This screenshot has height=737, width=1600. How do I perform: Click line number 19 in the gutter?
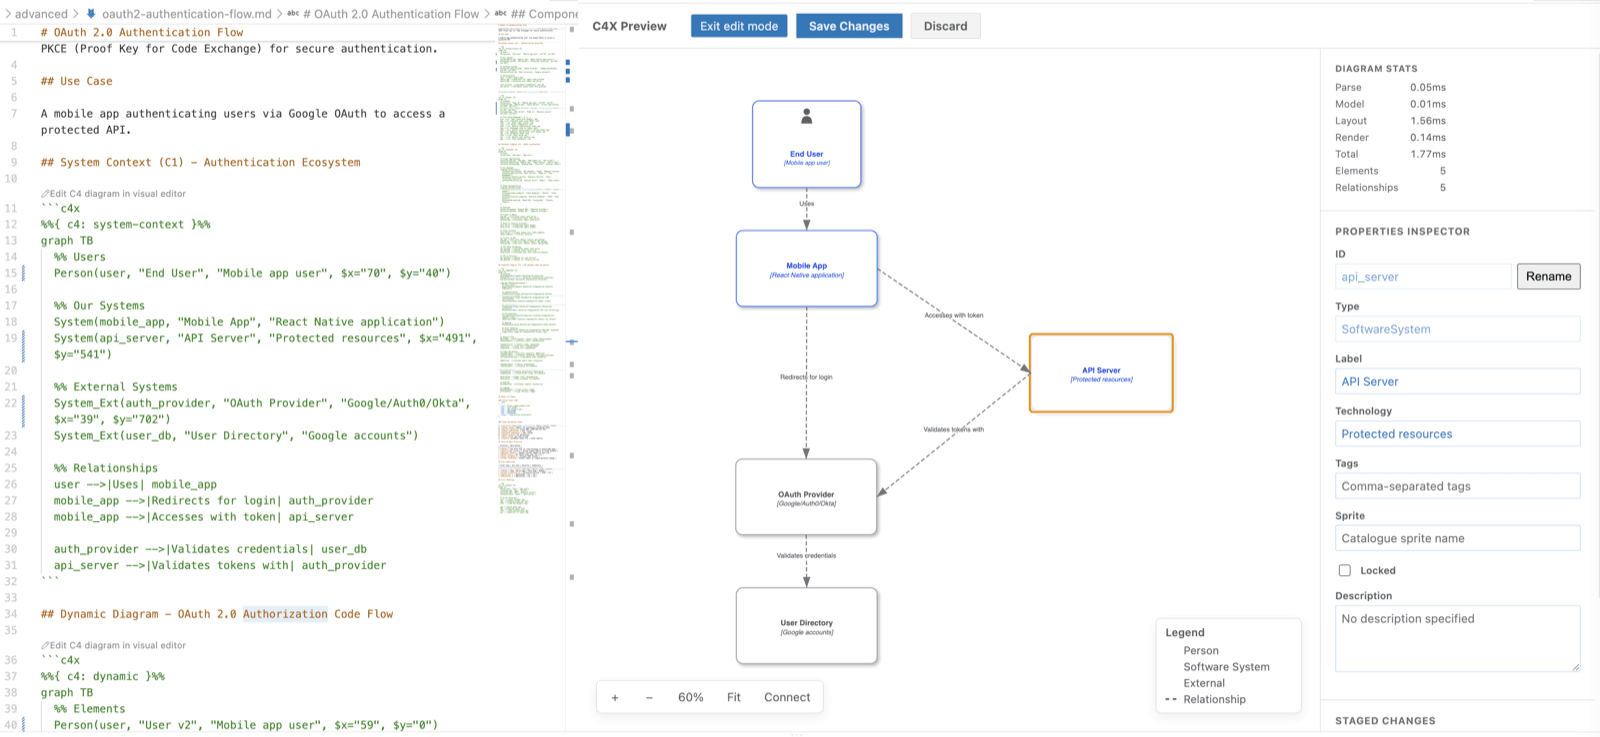pyautogui.click(x=11, y=338)
